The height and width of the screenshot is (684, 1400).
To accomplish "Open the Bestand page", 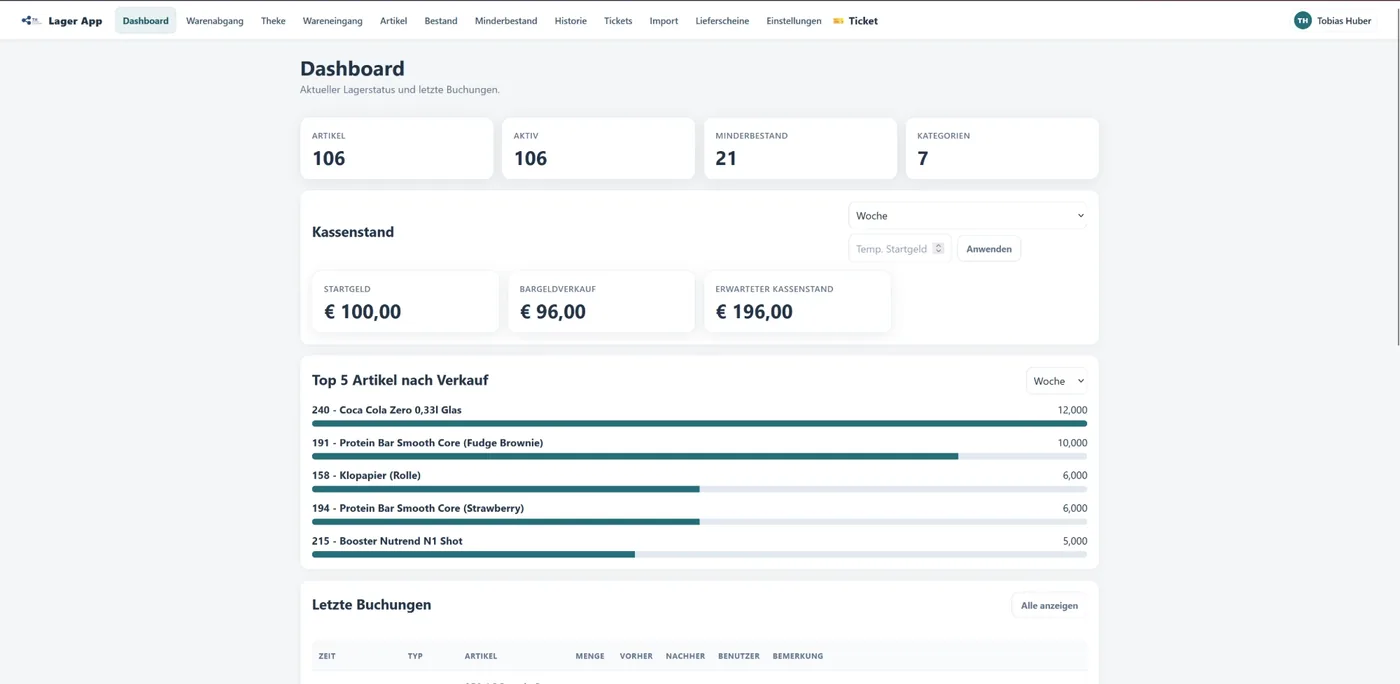I will tap(440, 20).
